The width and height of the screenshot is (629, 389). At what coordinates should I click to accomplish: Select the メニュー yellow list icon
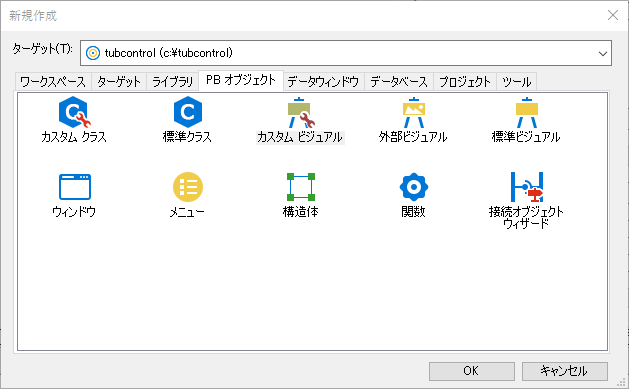188,187
